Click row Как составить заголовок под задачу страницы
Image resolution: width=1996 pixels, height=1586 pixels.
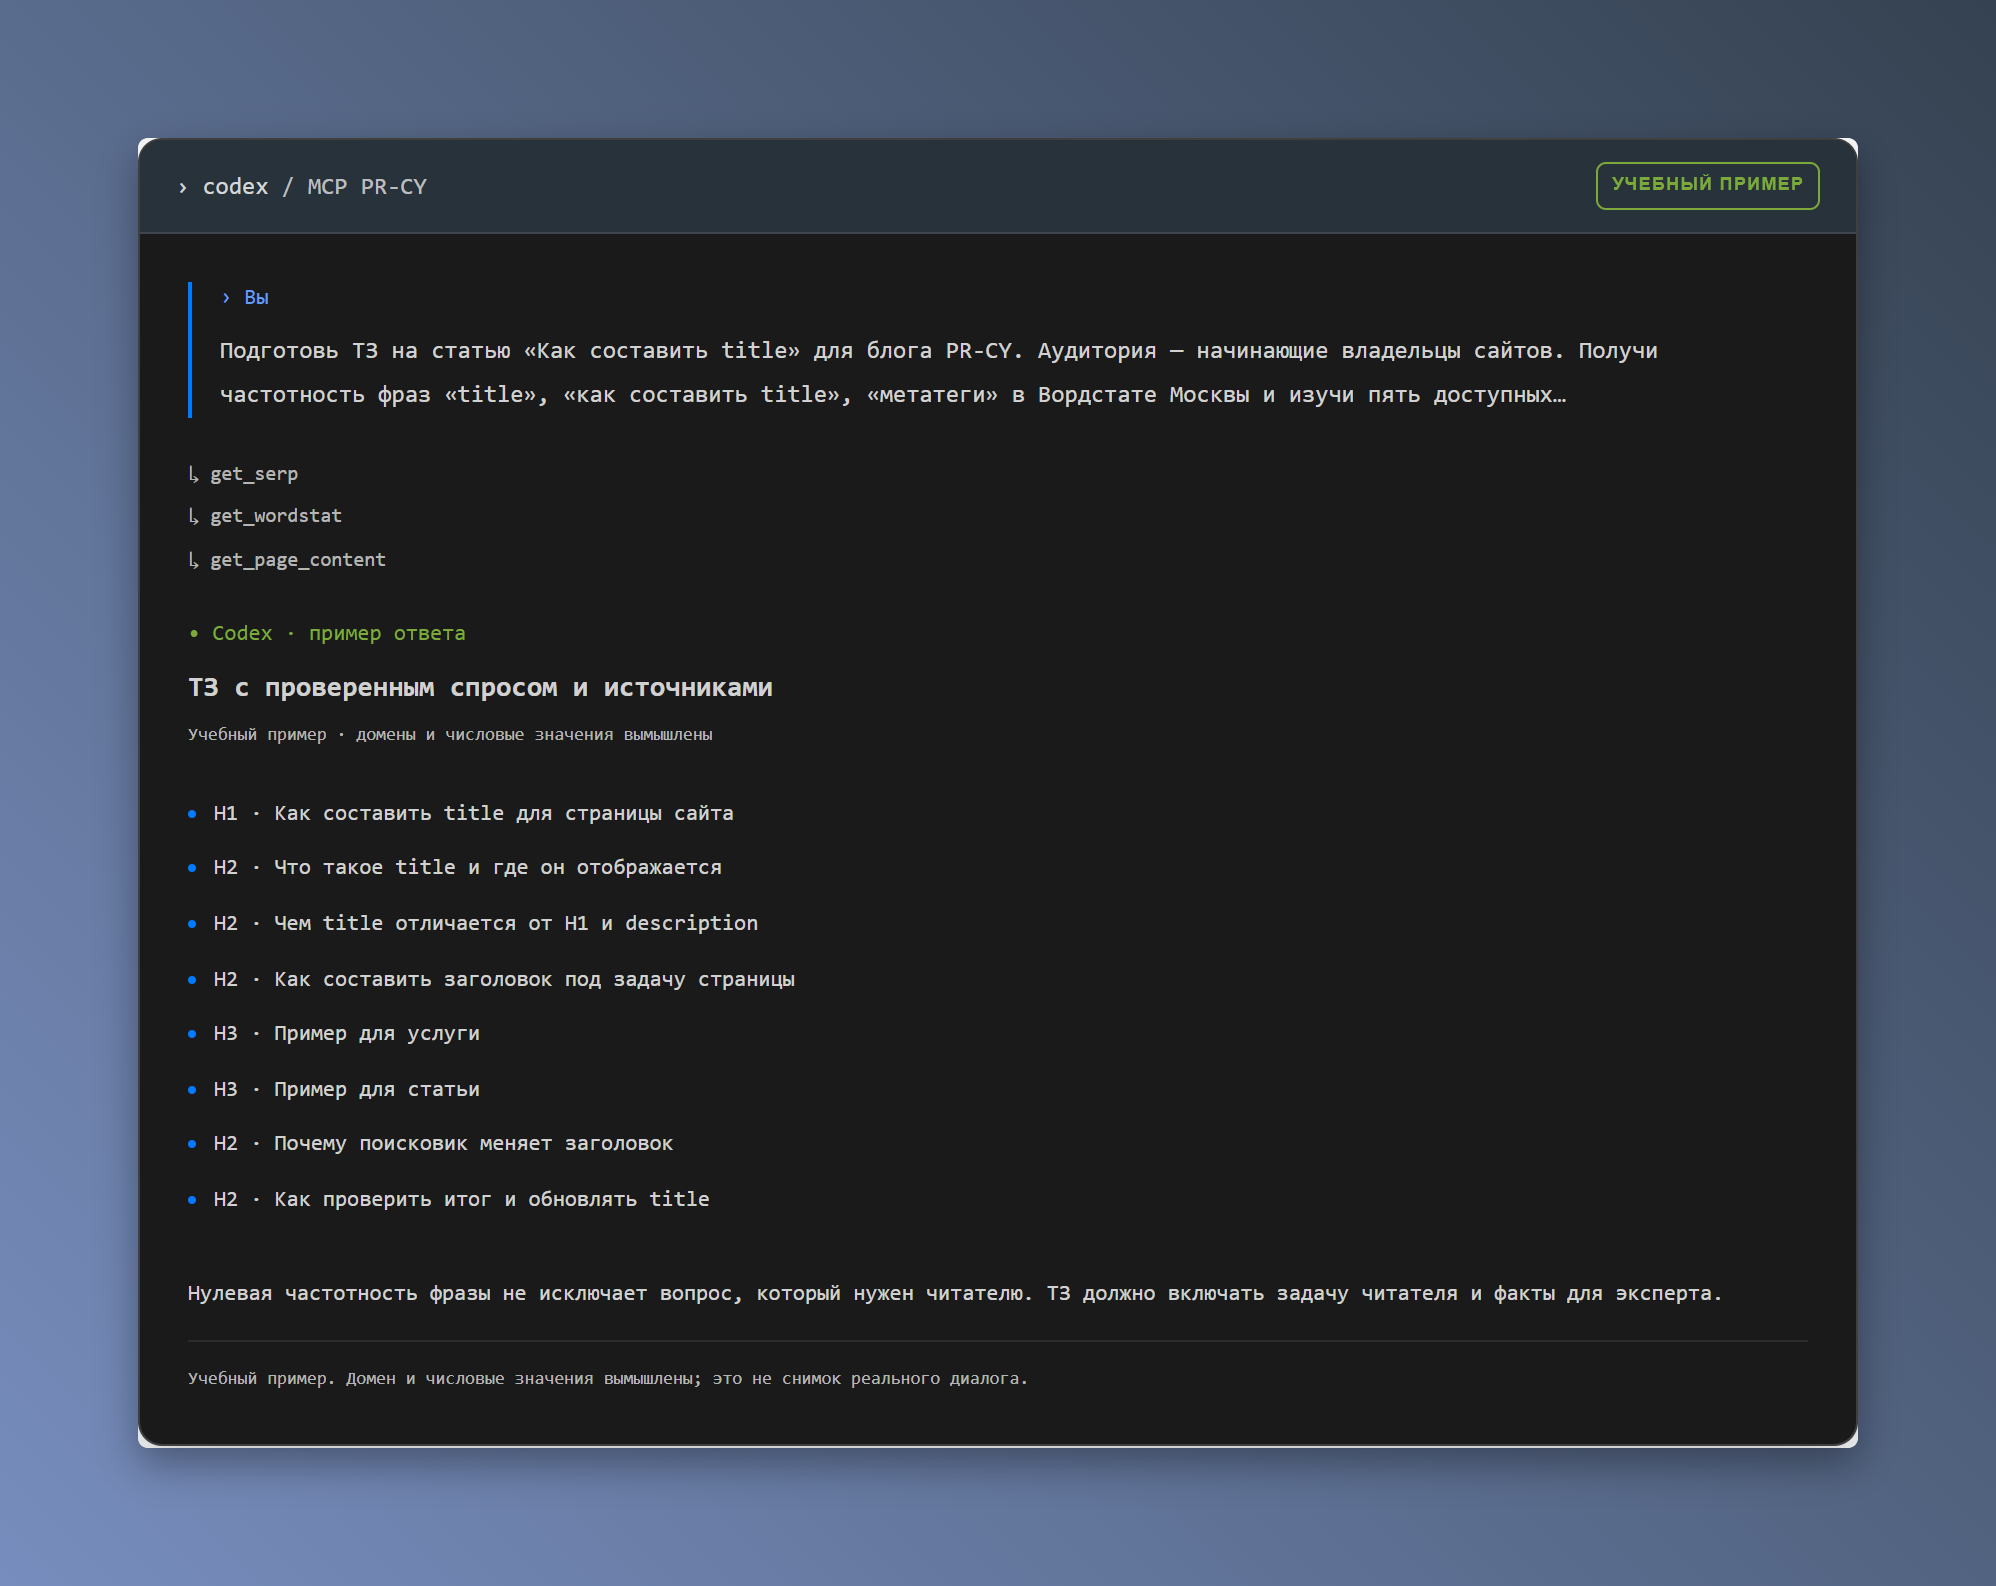click(492, 979)
